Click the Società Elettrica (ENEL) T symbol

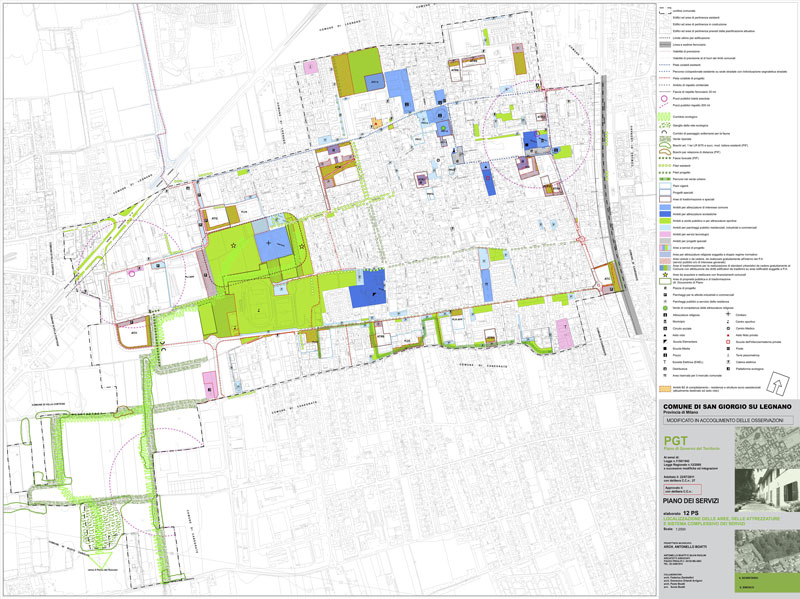tap(665, 362)
